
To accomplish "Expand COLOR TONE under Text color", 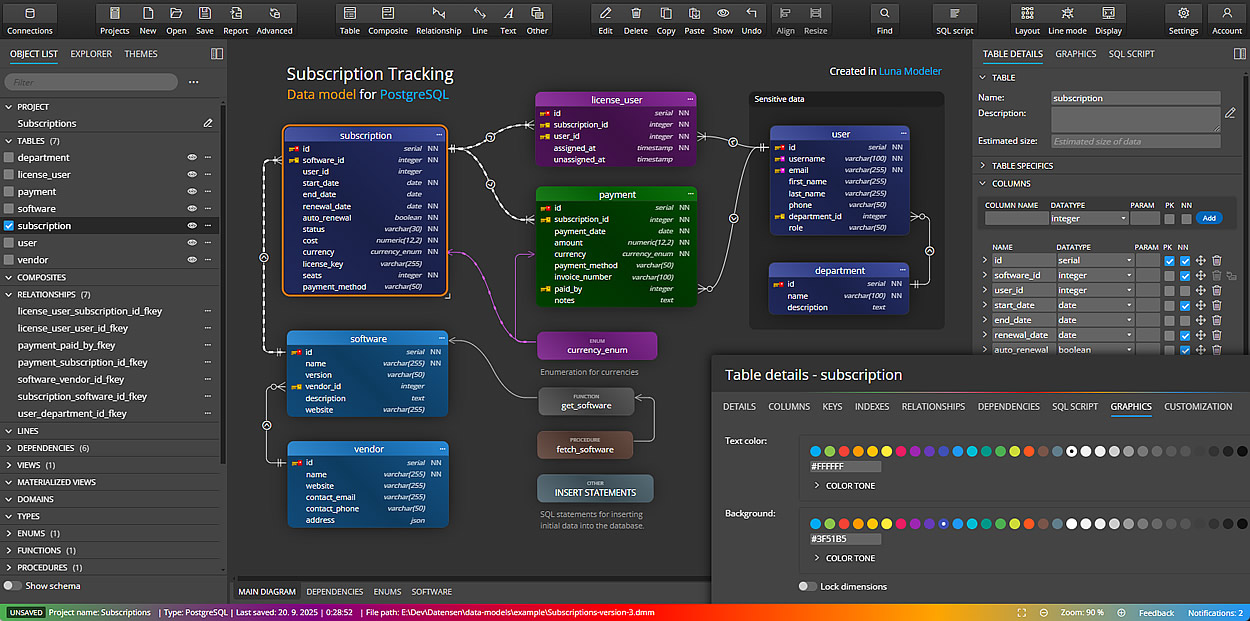I will [x=818, y=486].
